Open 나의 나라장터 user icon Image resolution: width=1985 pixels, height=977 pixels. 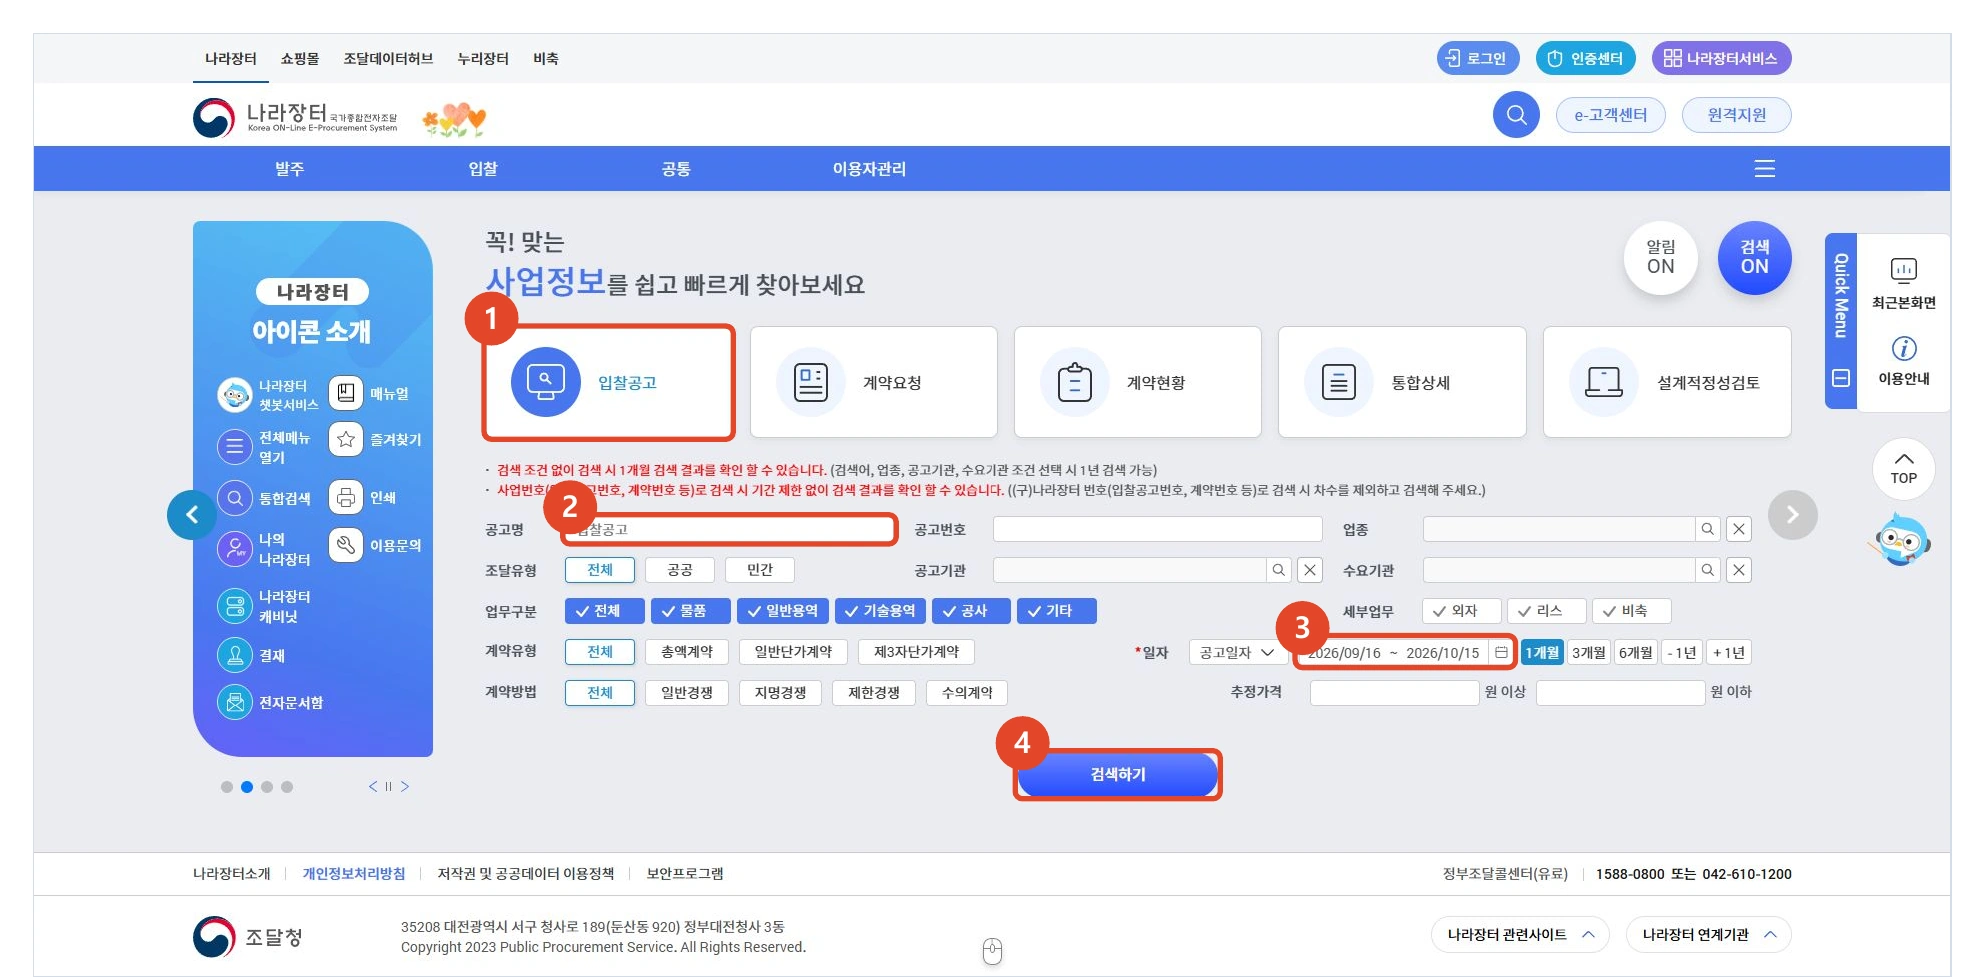click(235, 549)
